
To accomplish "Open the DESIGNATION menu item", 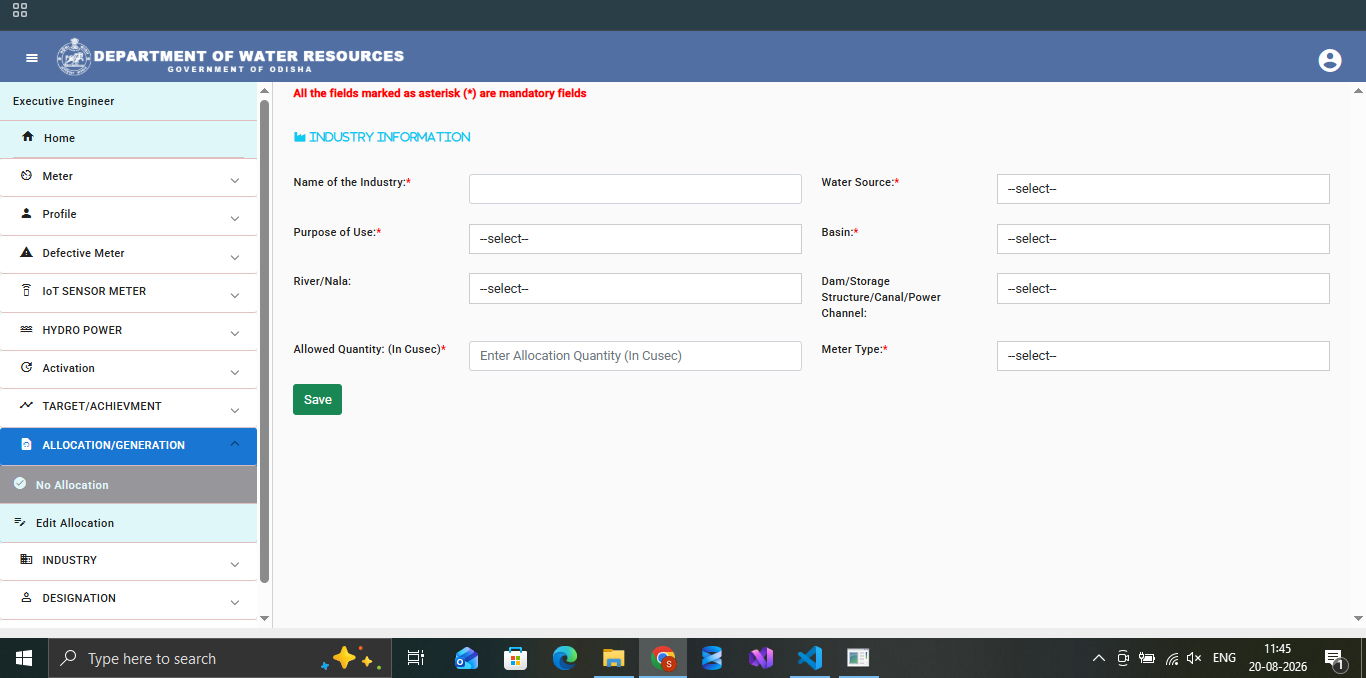I will coord(128,599).
